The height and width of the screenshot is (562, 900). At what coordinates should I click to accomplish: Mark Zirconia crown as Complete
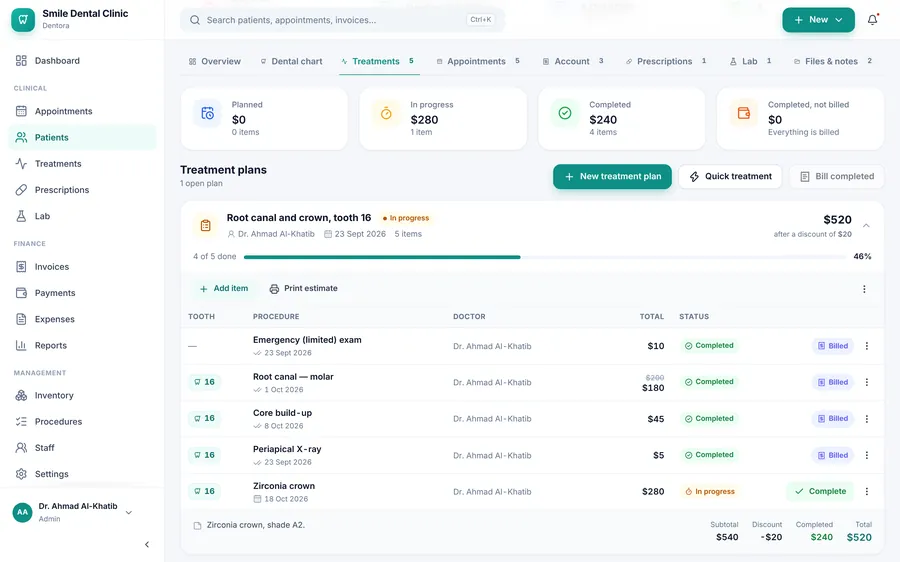tap(820, 491)
